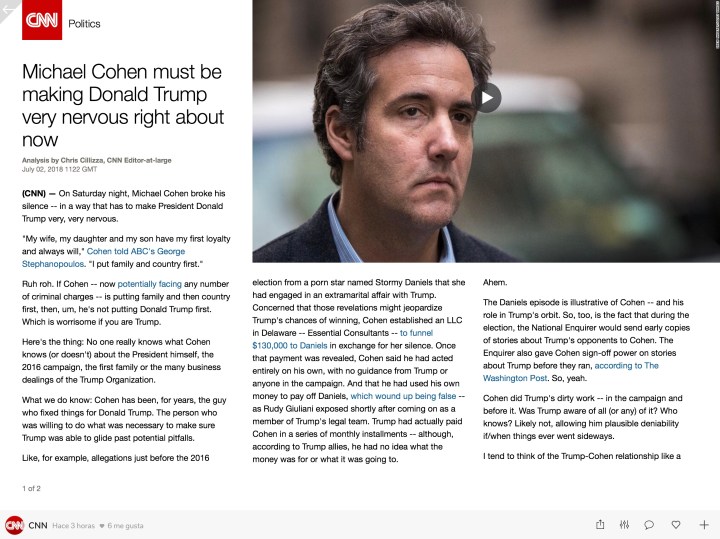Open the sliders tune icon
Image resolution: width=720 pixels, height=539 pixels.
coord(624,524)
